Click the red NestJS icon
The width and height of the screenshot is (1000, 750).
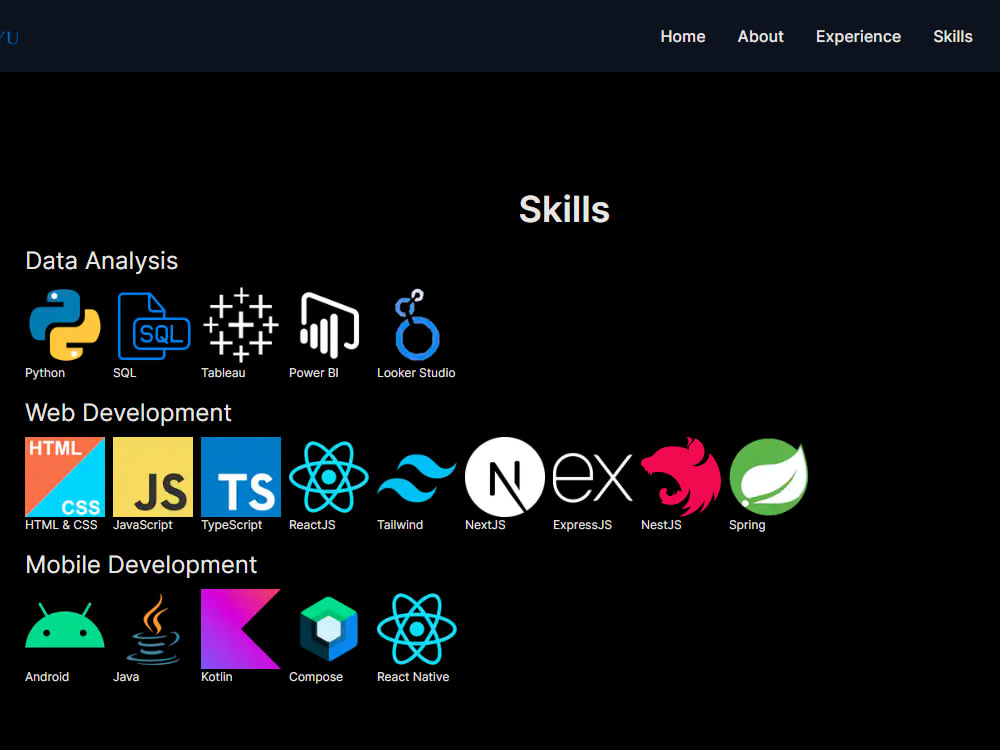click(681, 477)
